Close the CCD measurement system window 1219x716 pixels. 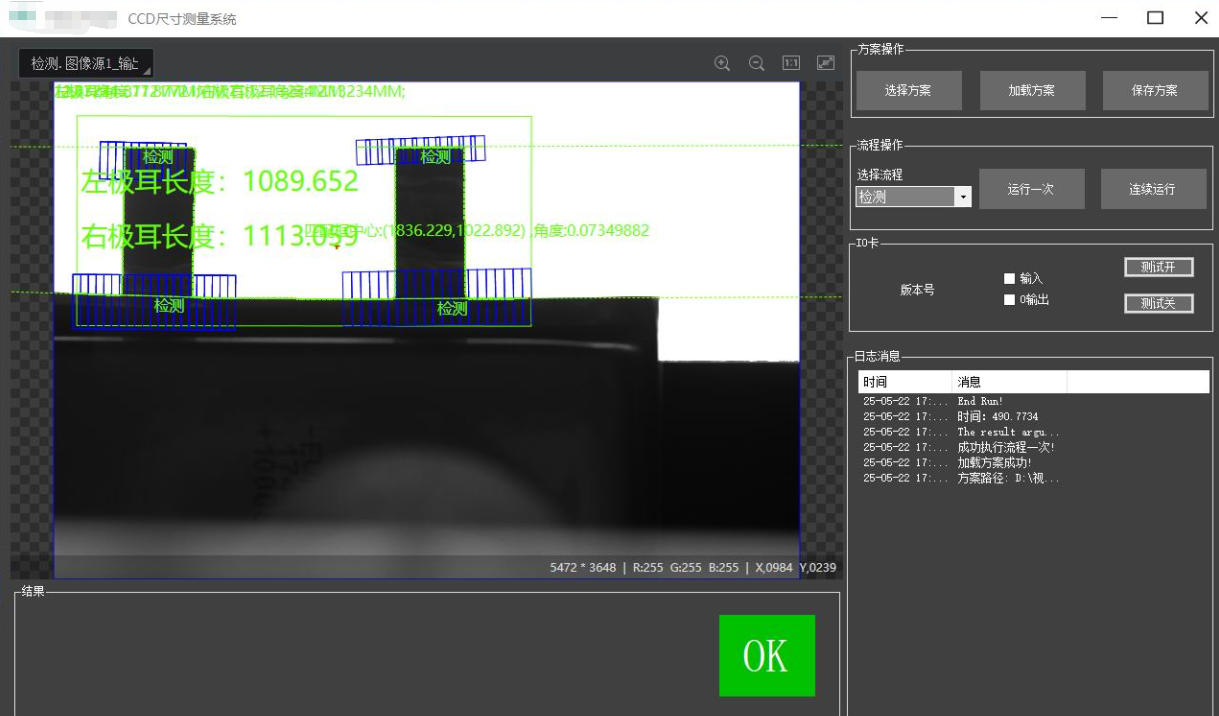click(x=1201, y=18)
